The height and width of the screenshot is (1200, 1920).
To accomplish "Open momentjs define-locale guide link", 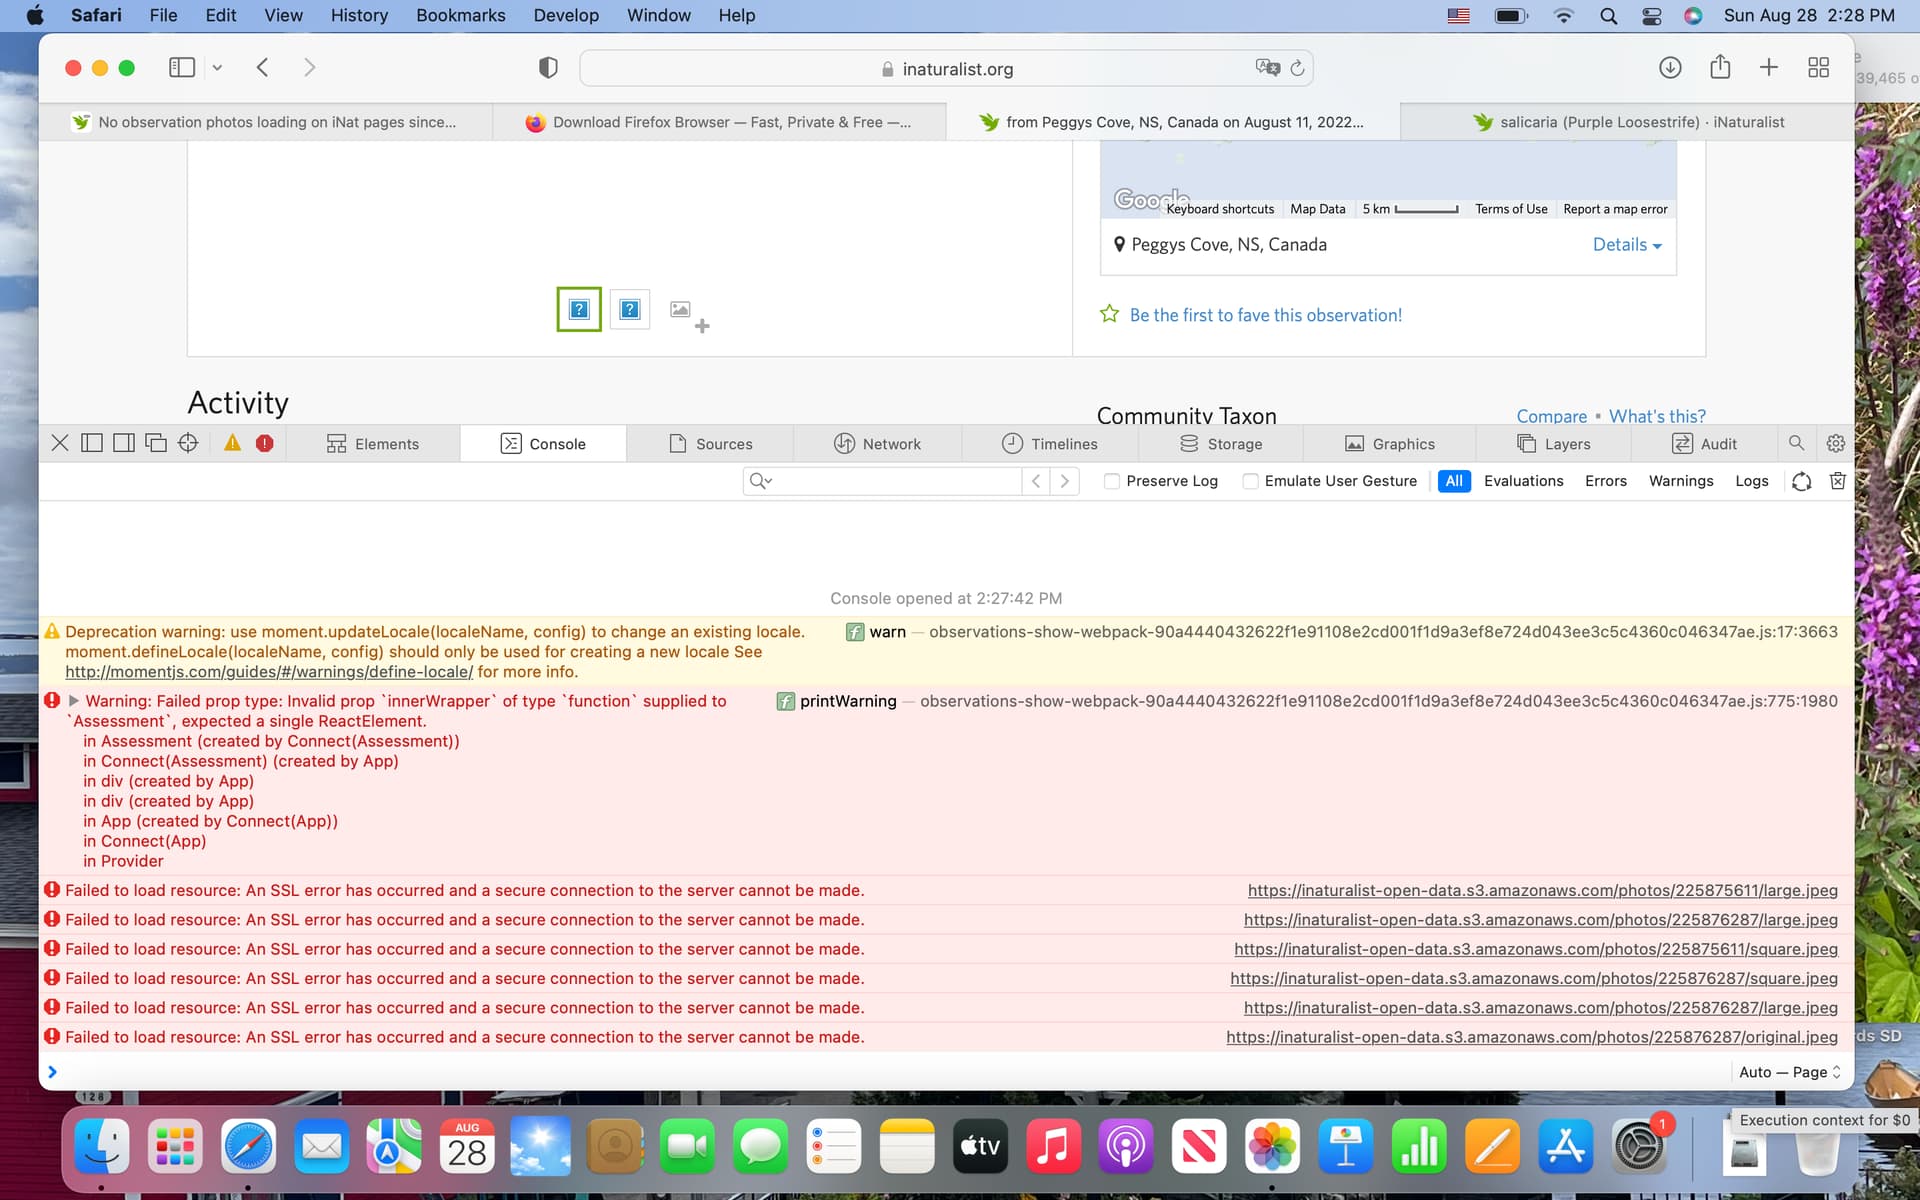I will pos(269,672).
